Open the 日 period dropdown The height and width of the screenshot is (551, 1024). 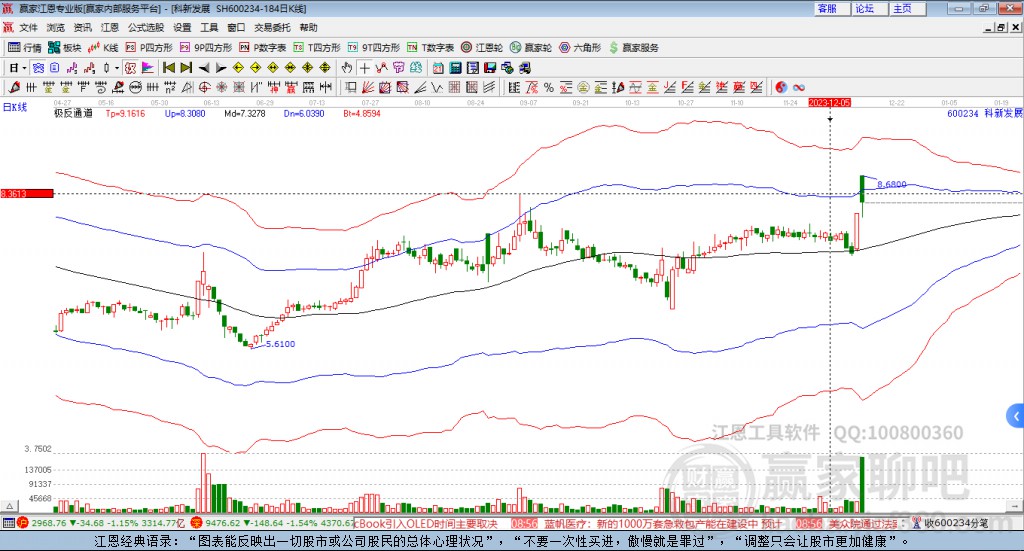(18, 68)
